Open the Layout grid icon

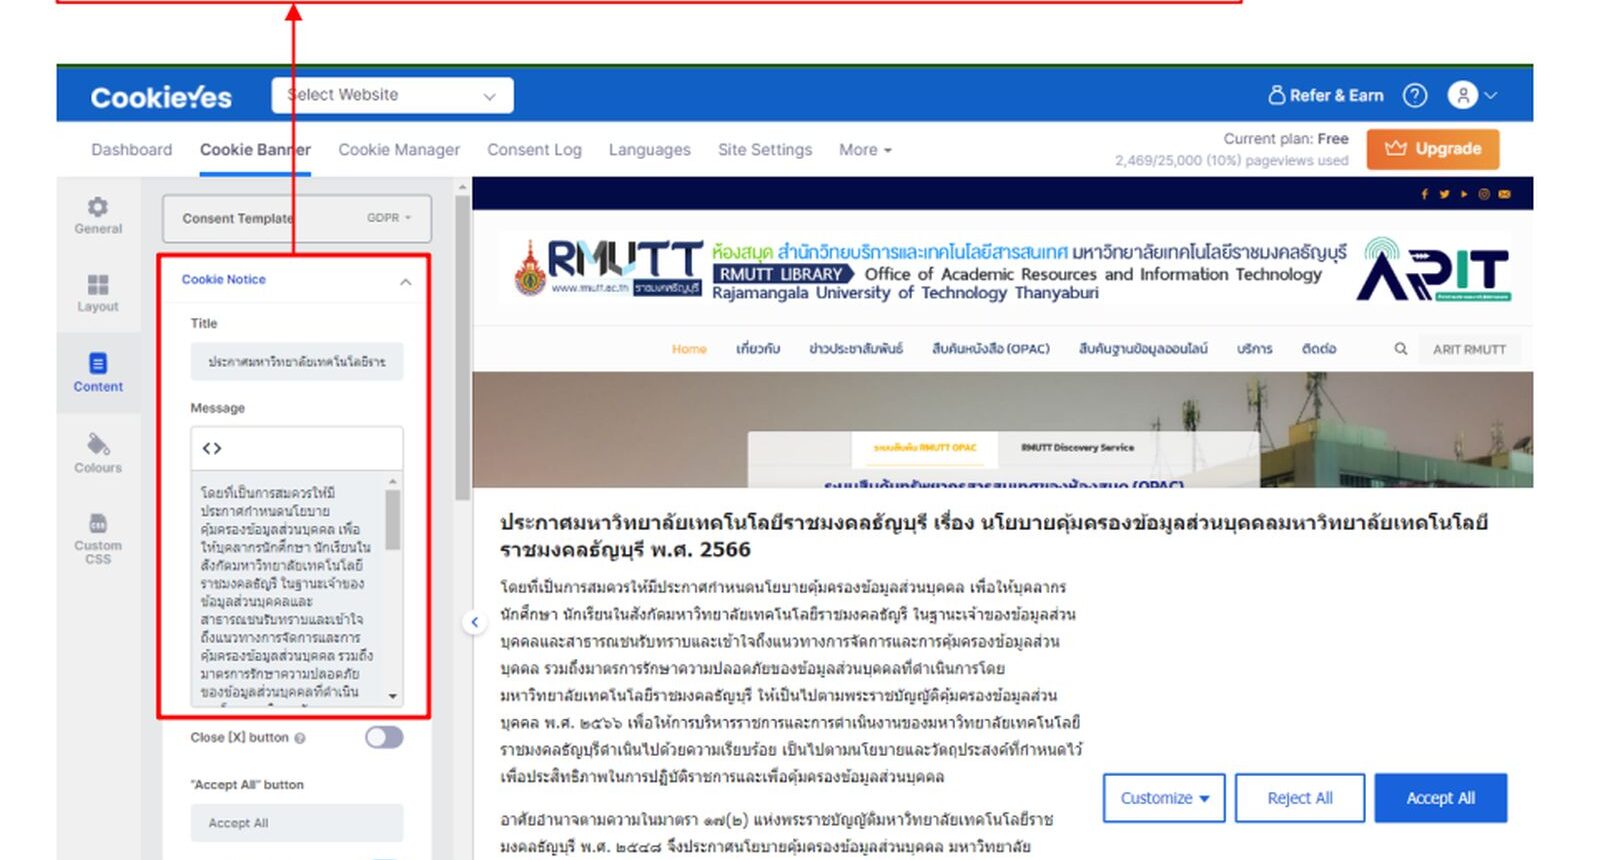pyautogui.click(x=97, y=285)
